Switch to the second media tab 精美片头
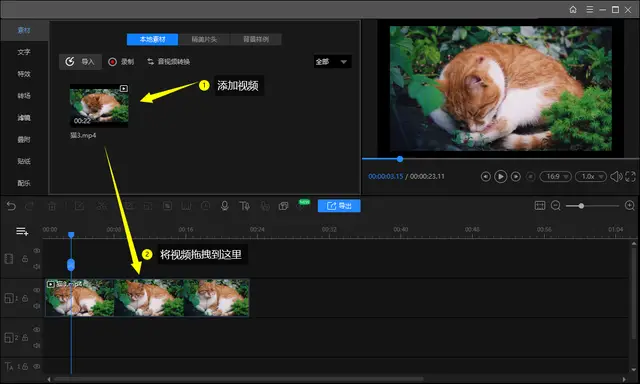The width and height of the screenshot is (640, 384). [x=204, y=39]
